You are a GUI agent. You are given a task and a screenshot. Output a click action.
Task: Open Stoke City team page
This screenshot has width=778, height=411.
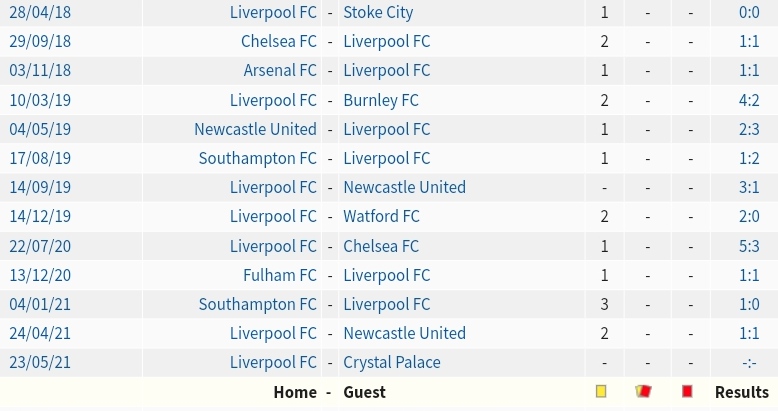[378, 12]
